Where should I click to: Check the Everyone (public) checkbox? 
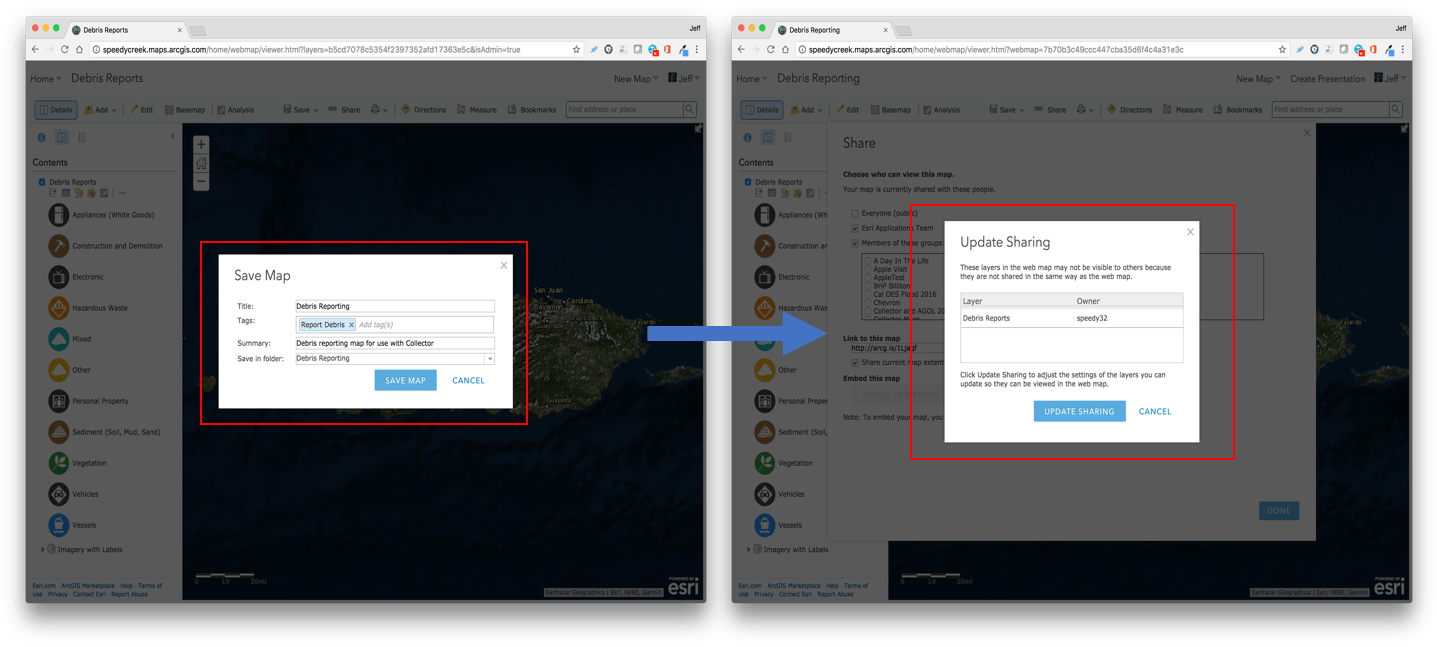[x=855, y=213]
